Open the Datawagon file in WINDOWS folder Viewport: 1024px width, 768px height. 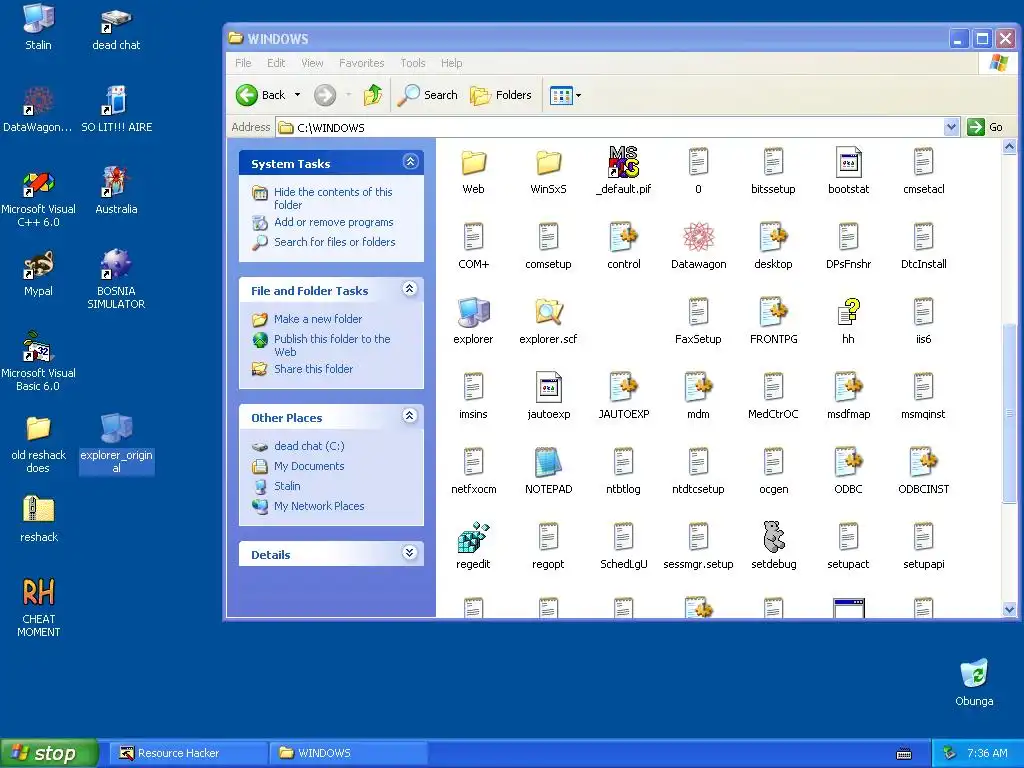[x=698, y=237]
